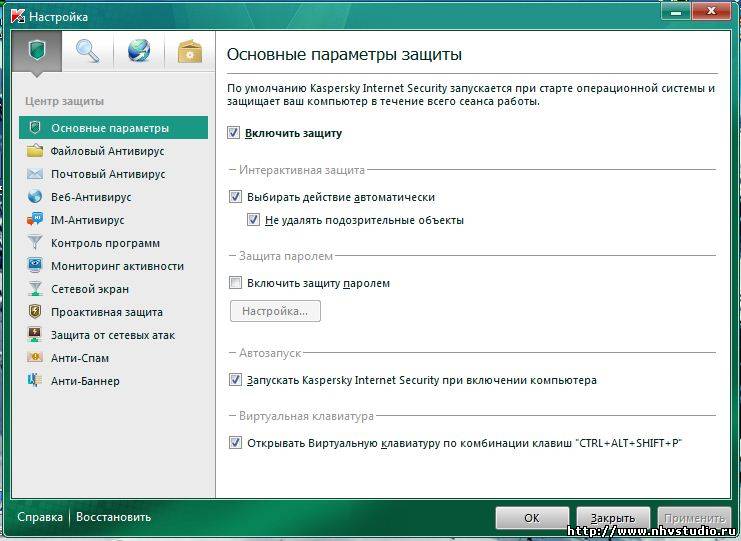Click the Восстановить link
Image resolution: width=741 pixels, height=541 pixels.
[113, 516]
